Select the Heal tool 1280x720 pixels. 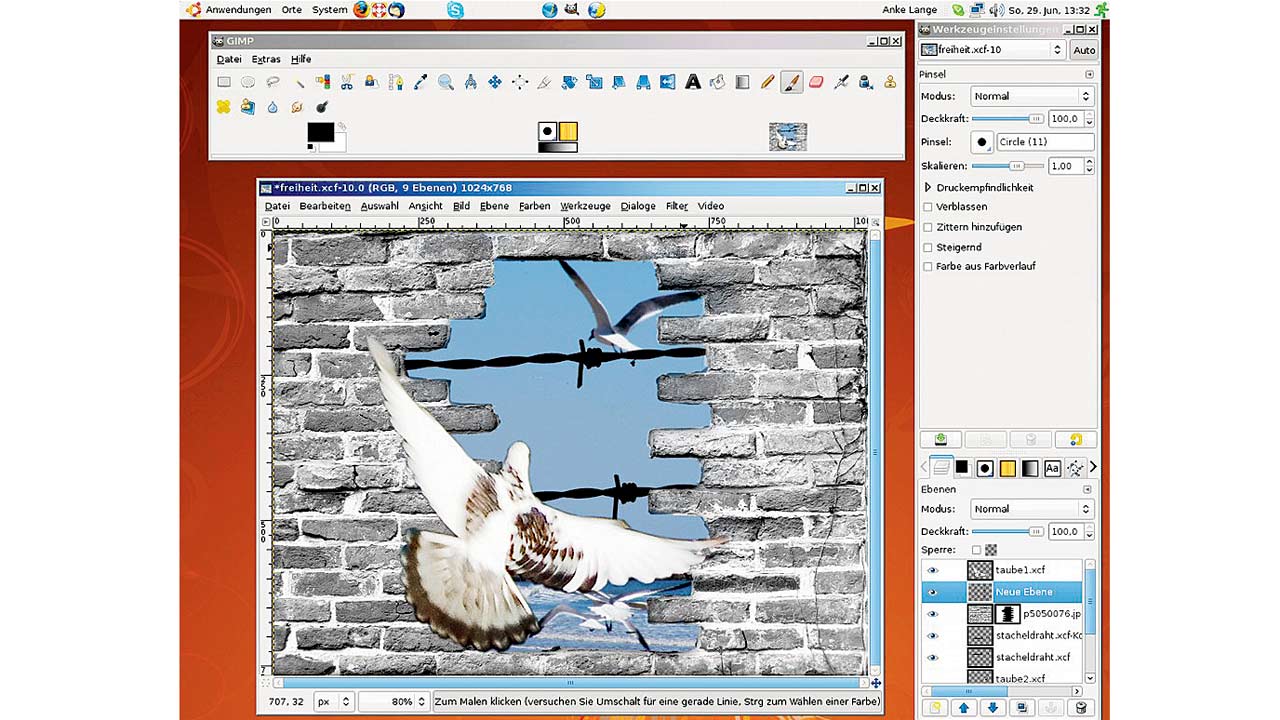coord(223,106)
